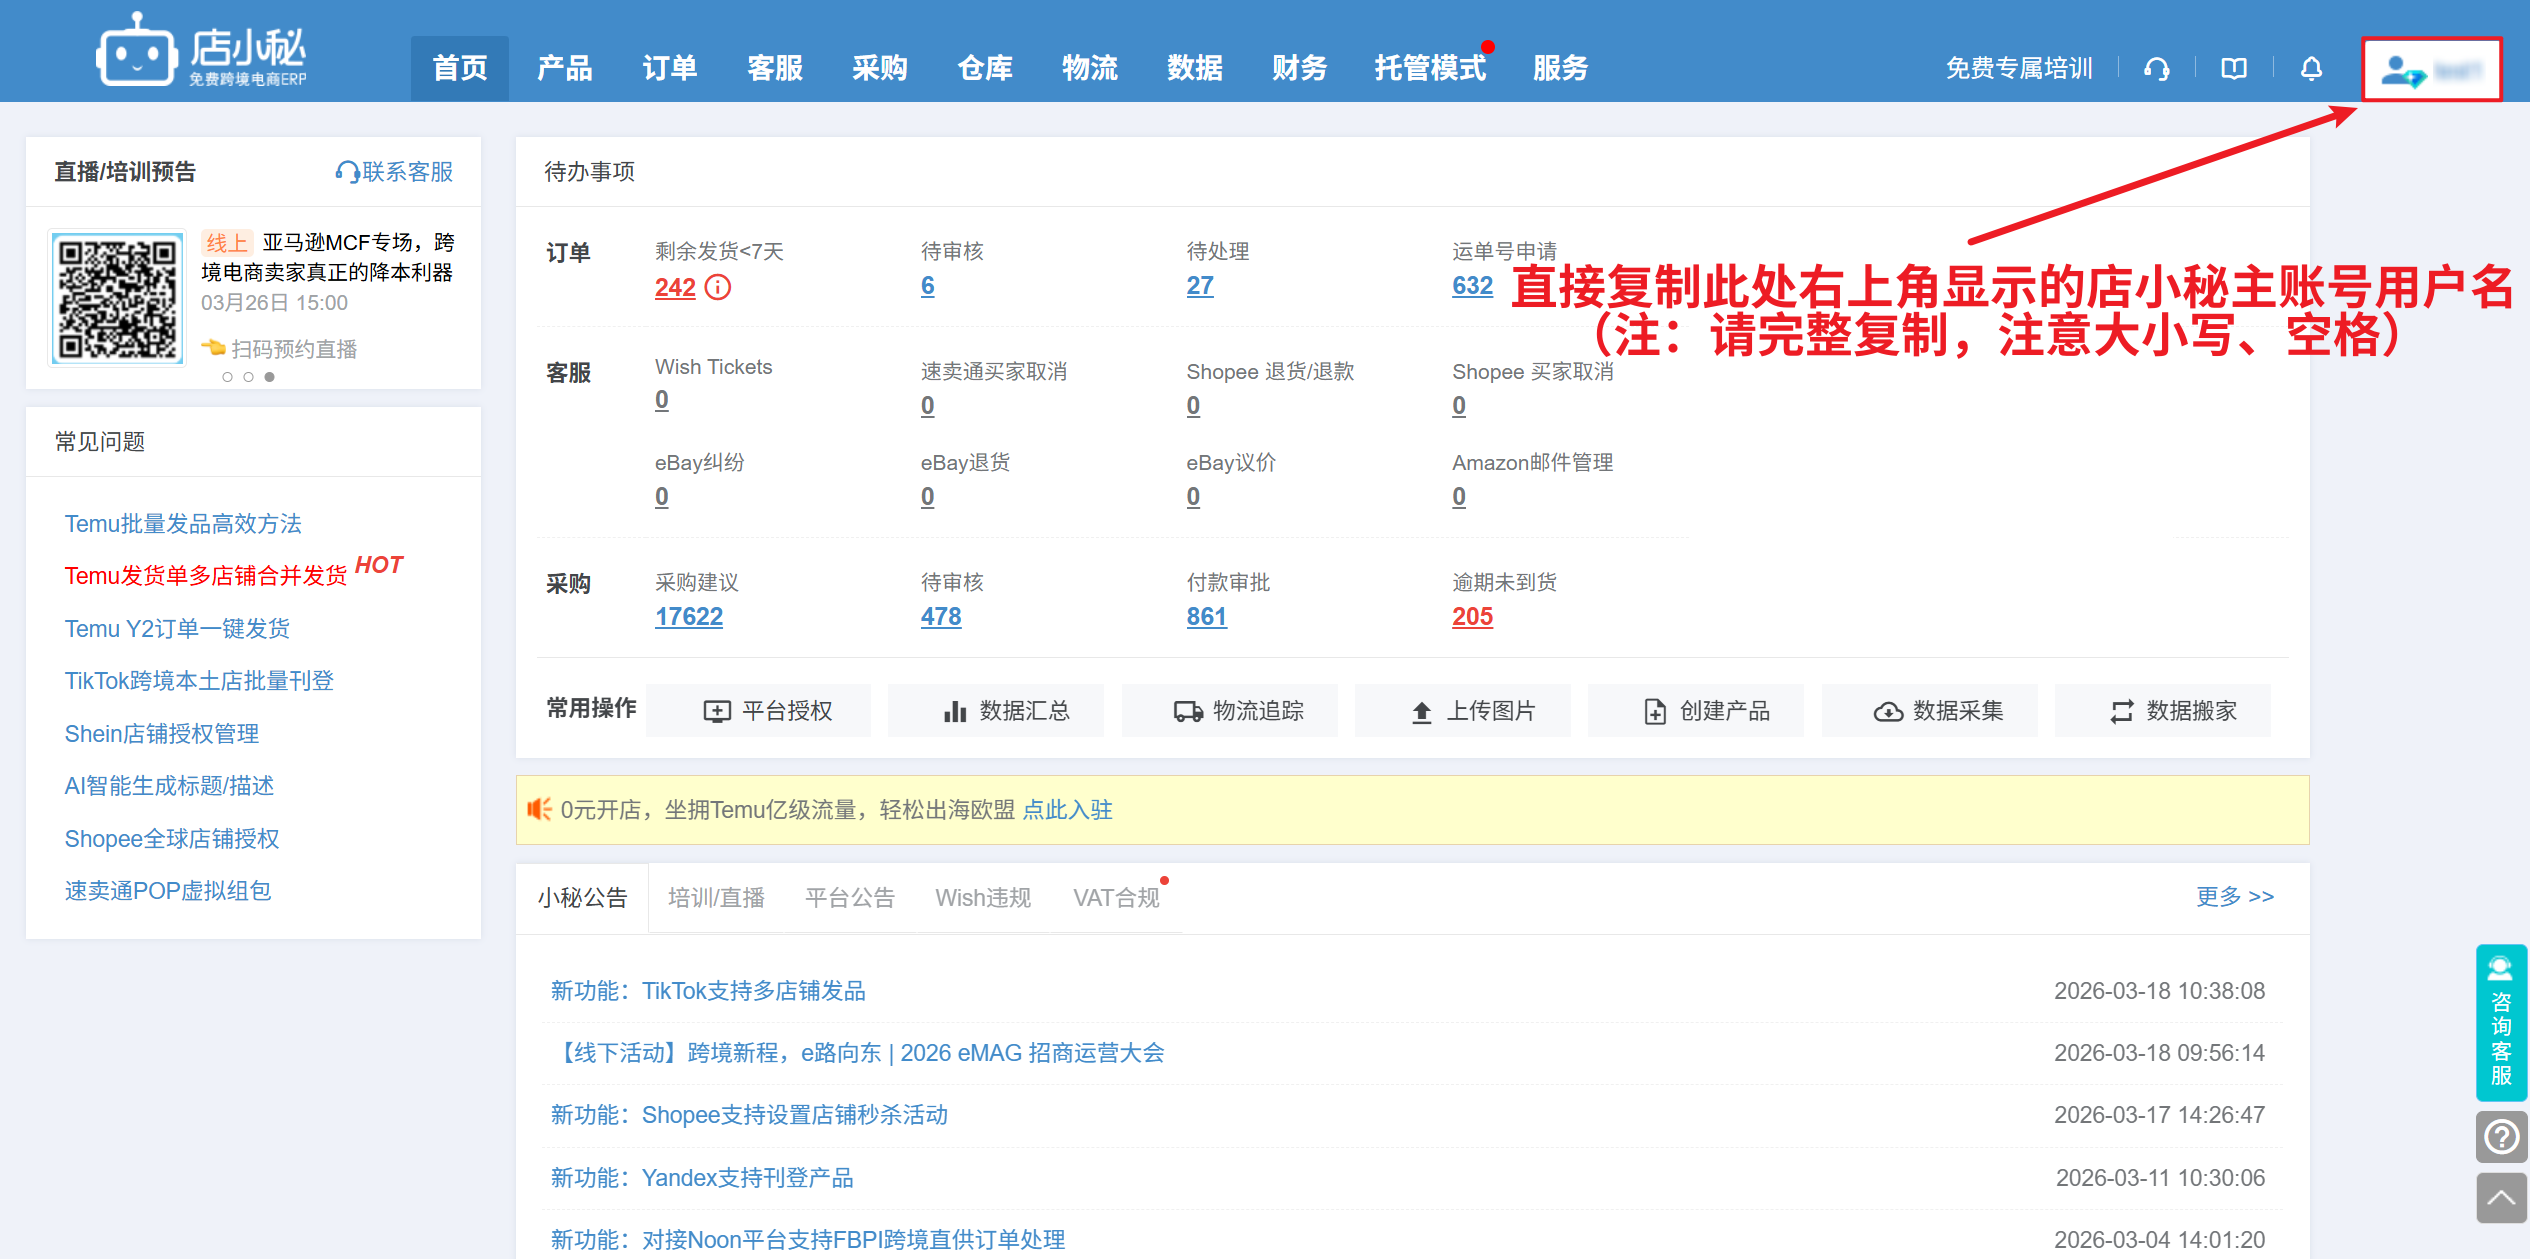
Task: Select the third carousel dot indicator
Action: click(x=270, y=377)
